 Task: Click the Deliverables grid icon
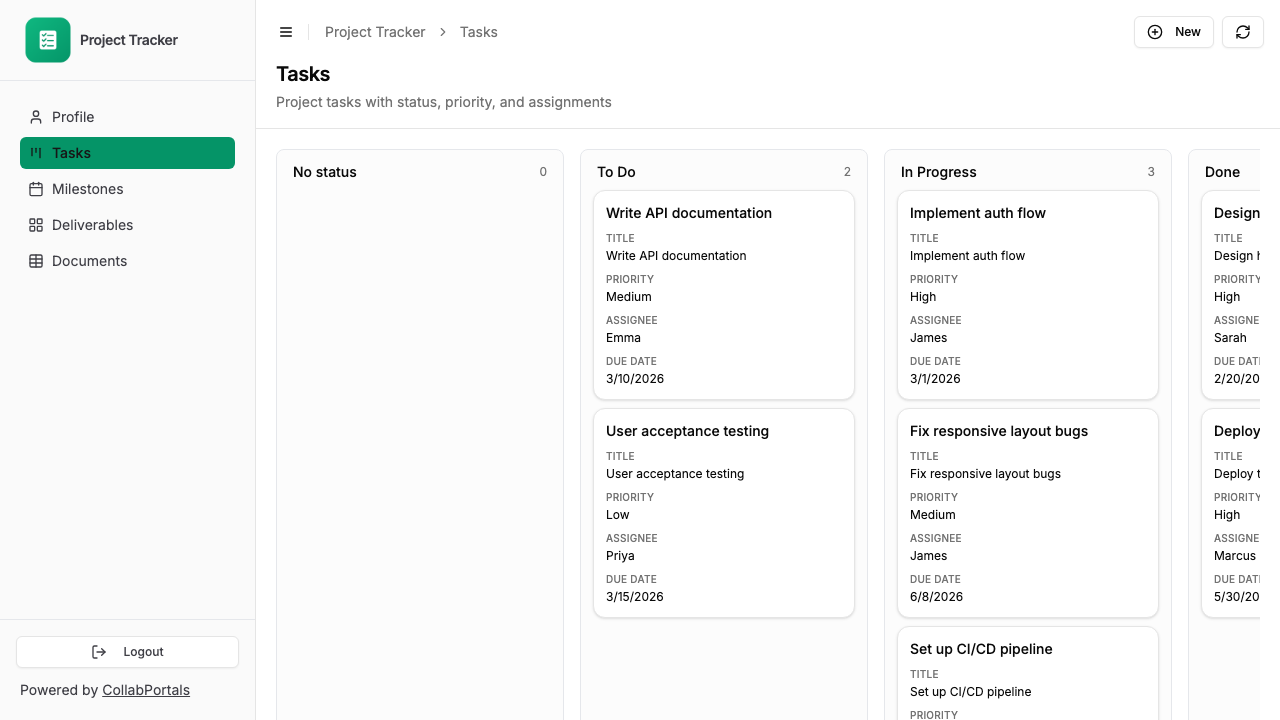pyautogui.click(x=36, y=225)
